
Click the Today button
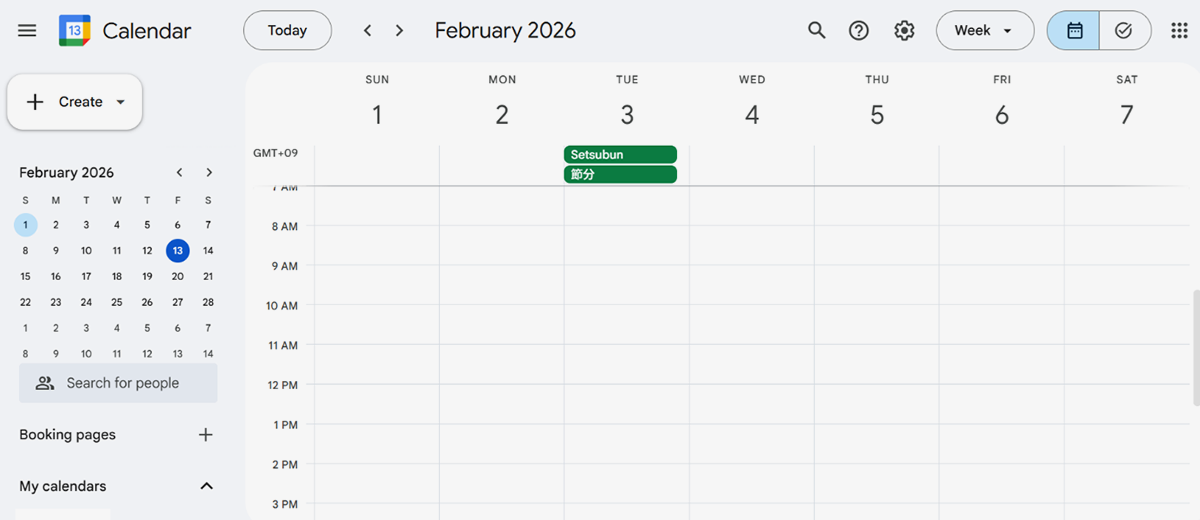(287, 30)
